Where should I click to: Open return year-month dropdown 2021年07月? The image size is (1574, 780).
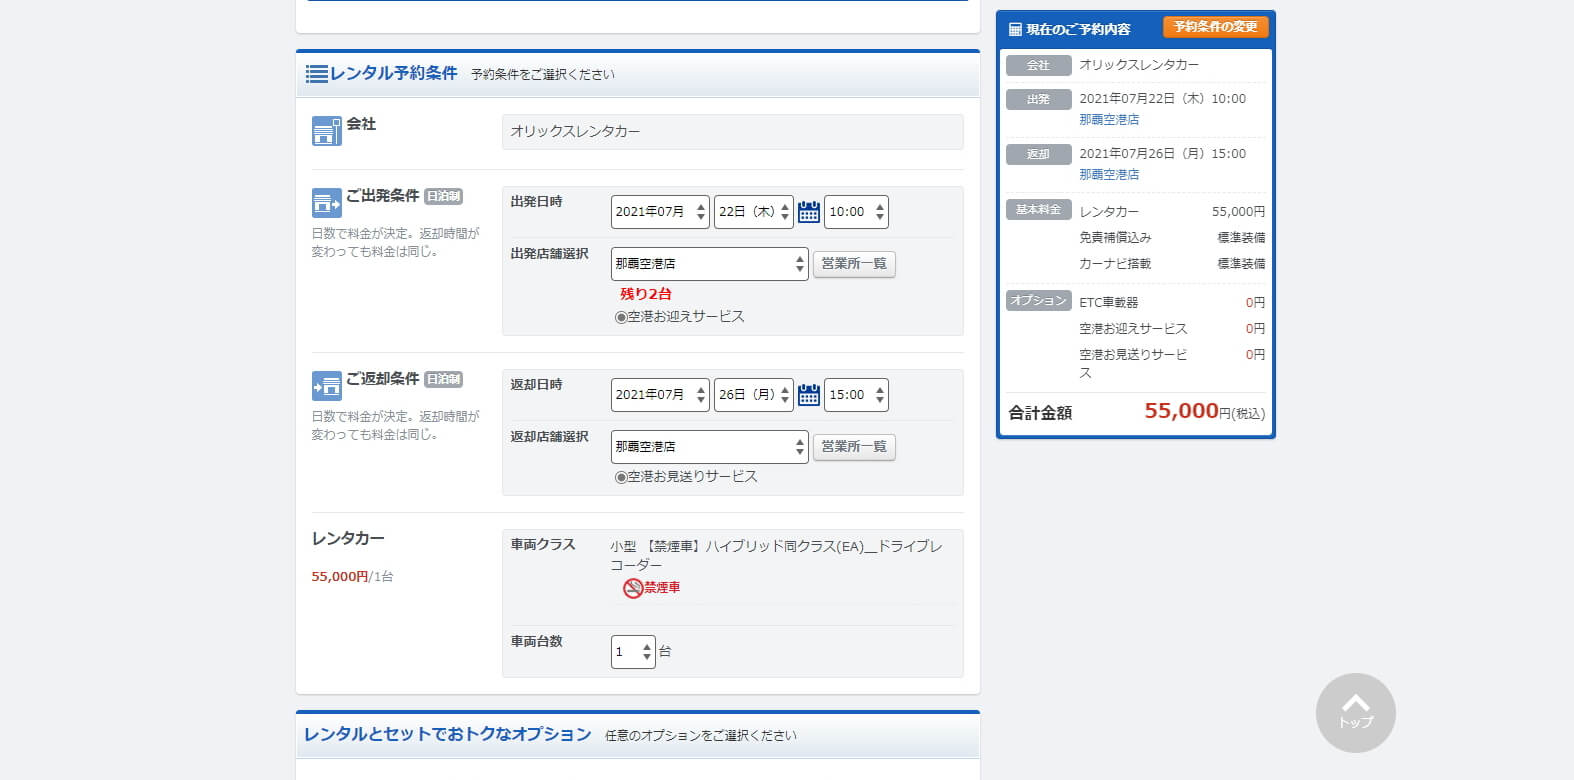(660, 395)
